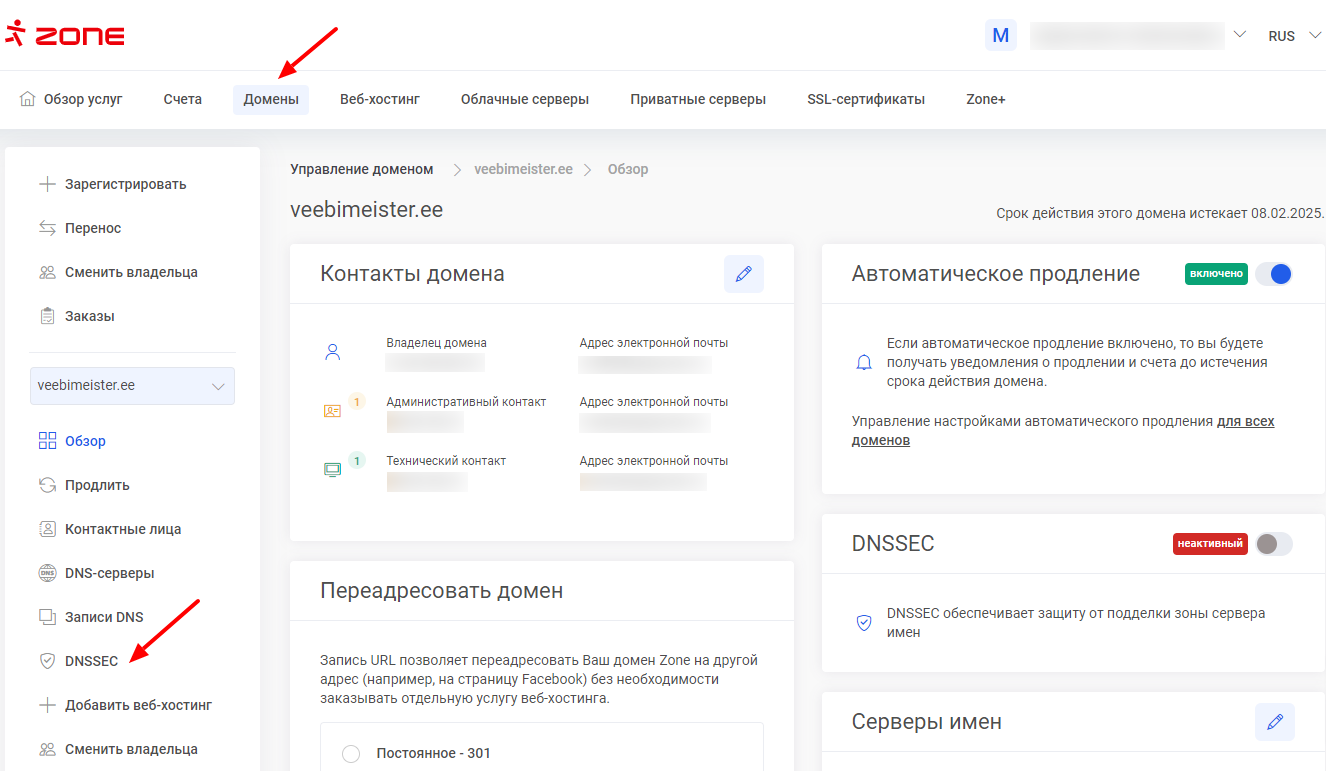Click the user avatar M icon
Screen dimensions: 1326x771
(1000, 36)
